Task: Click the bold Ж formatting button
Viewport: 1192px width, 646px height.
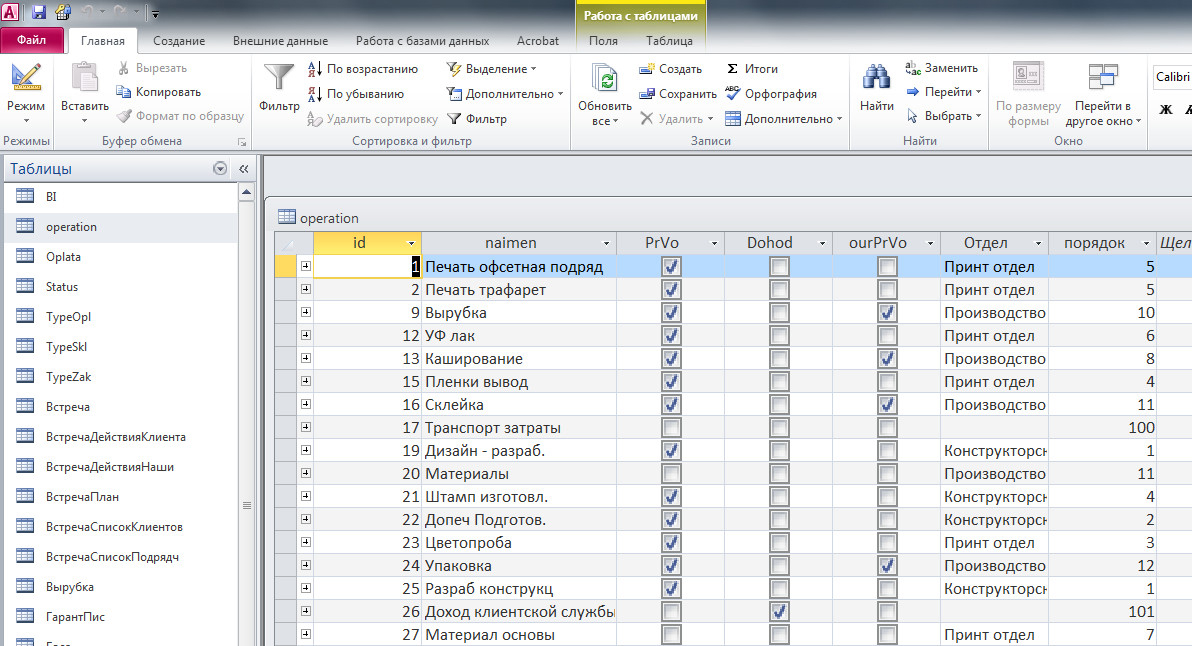Action: (x=1165, y=109)
